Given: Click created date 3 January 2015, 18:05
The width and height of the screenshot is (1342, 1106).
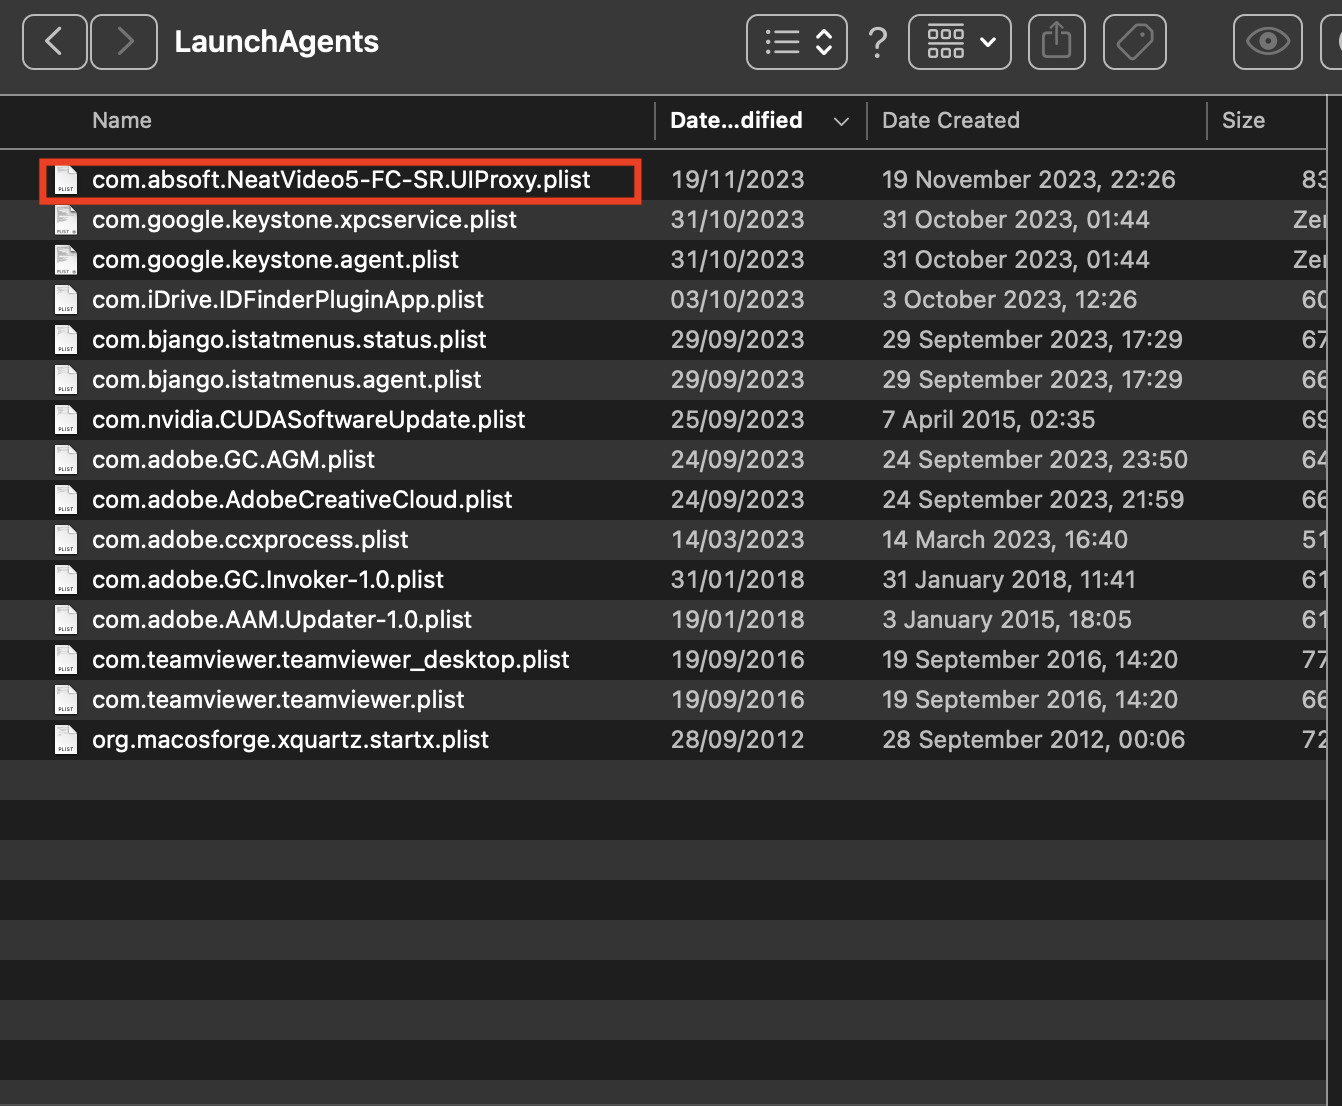Looking at the screenshot, I should coord(1007,620).
